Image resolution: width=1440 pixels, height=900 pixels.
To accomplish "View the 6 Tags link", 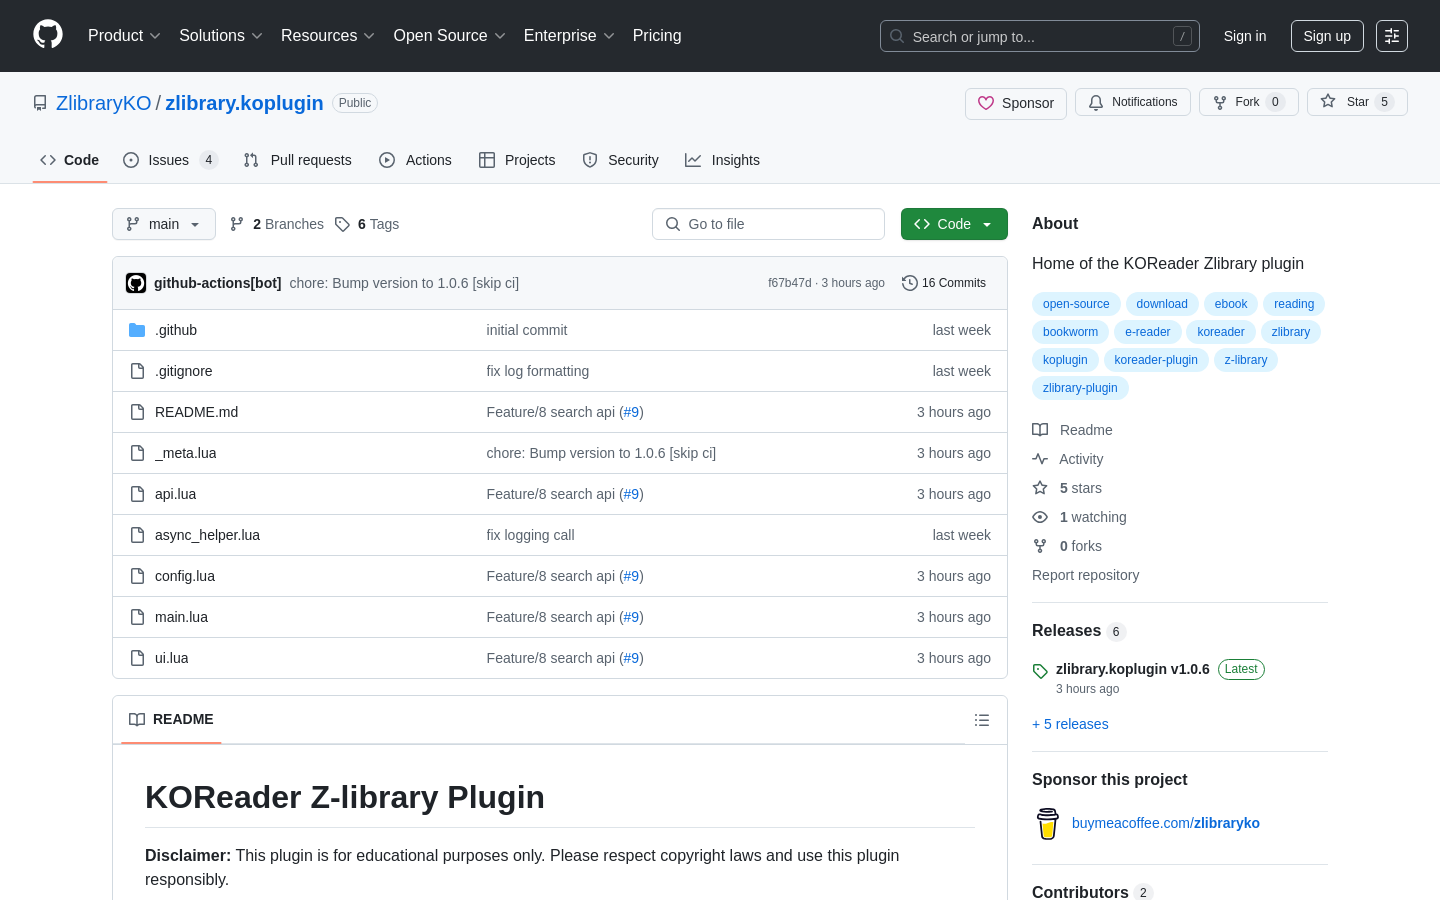I will 367,224.
